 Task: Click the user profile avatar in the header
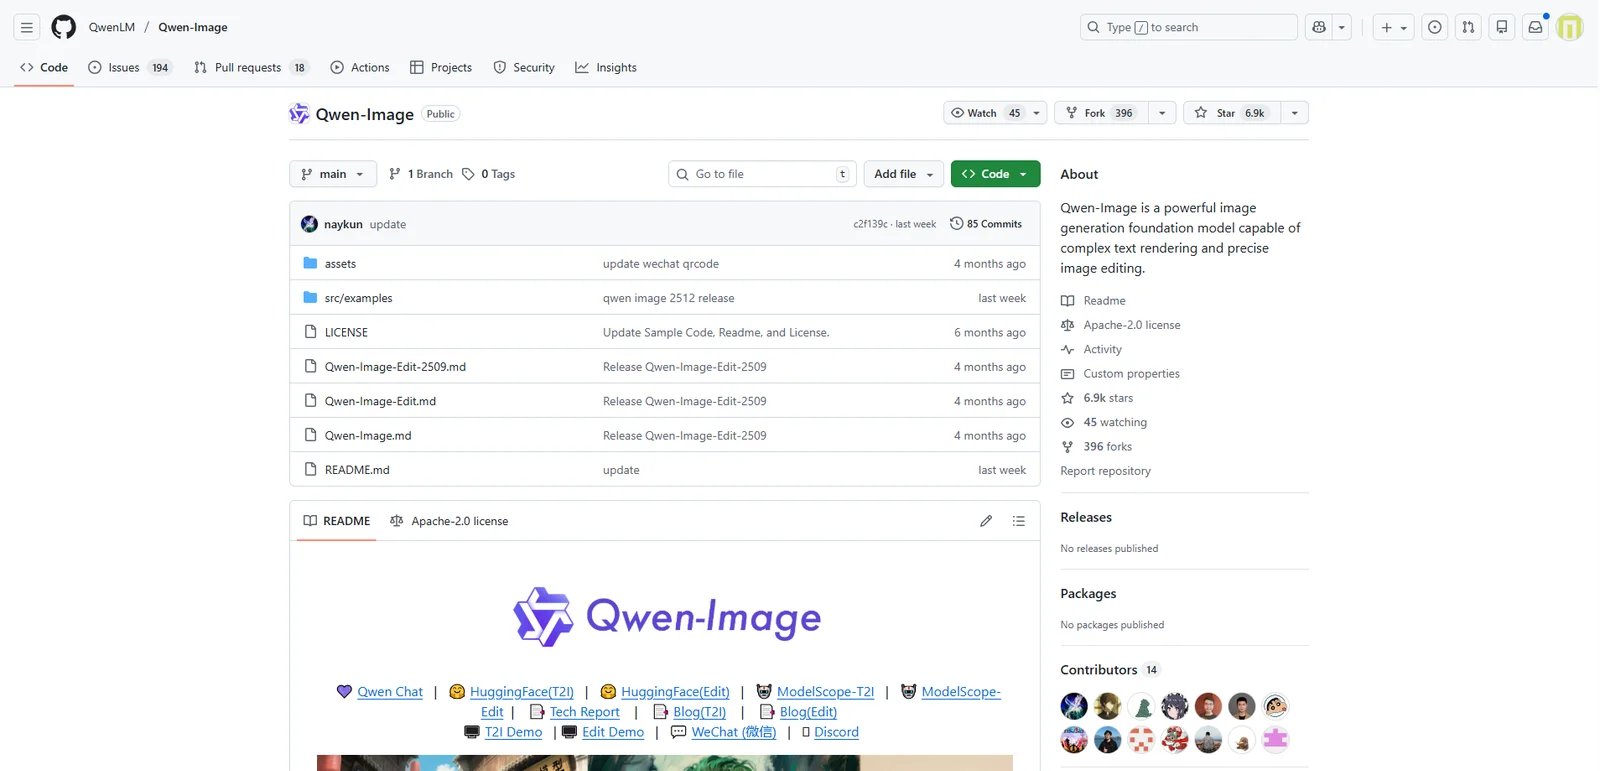click(x=1570, y=27)
